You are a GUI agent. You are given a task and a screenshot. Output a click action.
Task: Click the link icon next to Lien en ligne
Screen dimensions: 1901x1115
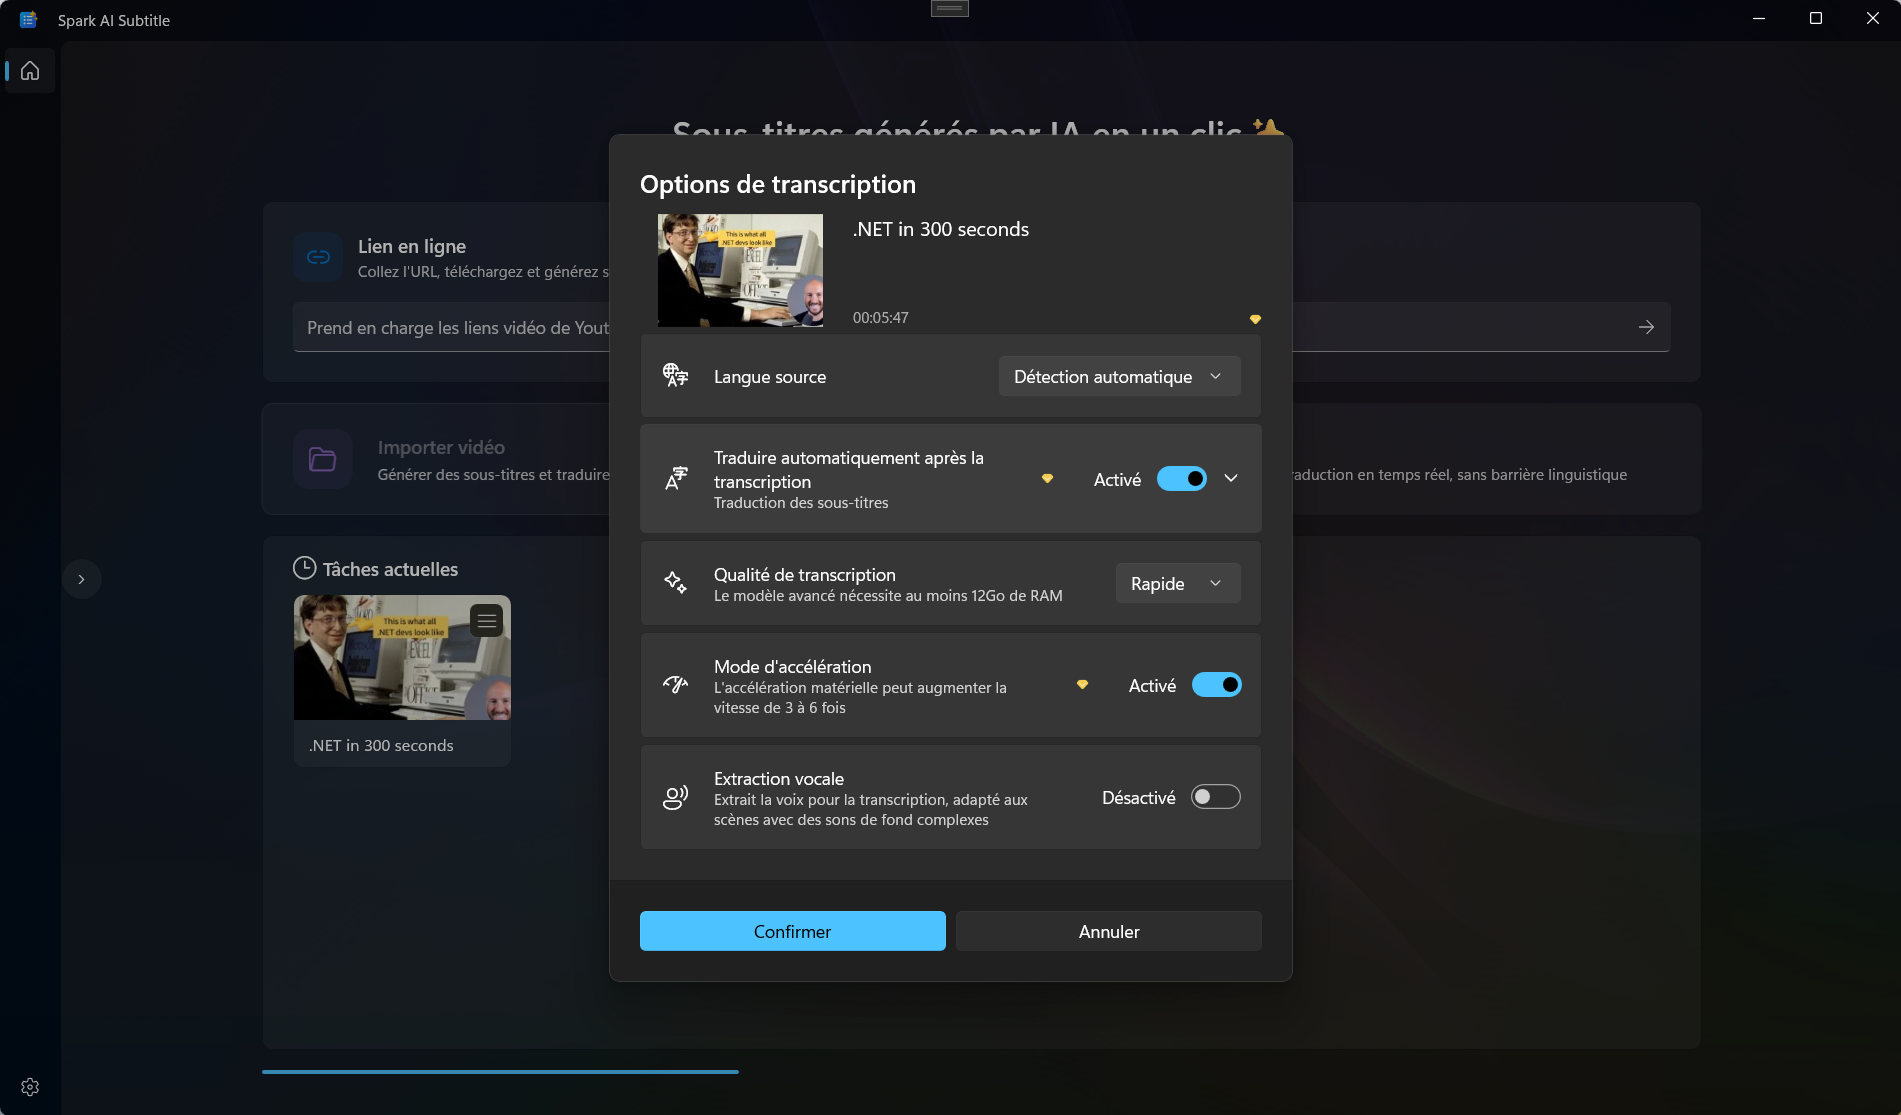317,256
